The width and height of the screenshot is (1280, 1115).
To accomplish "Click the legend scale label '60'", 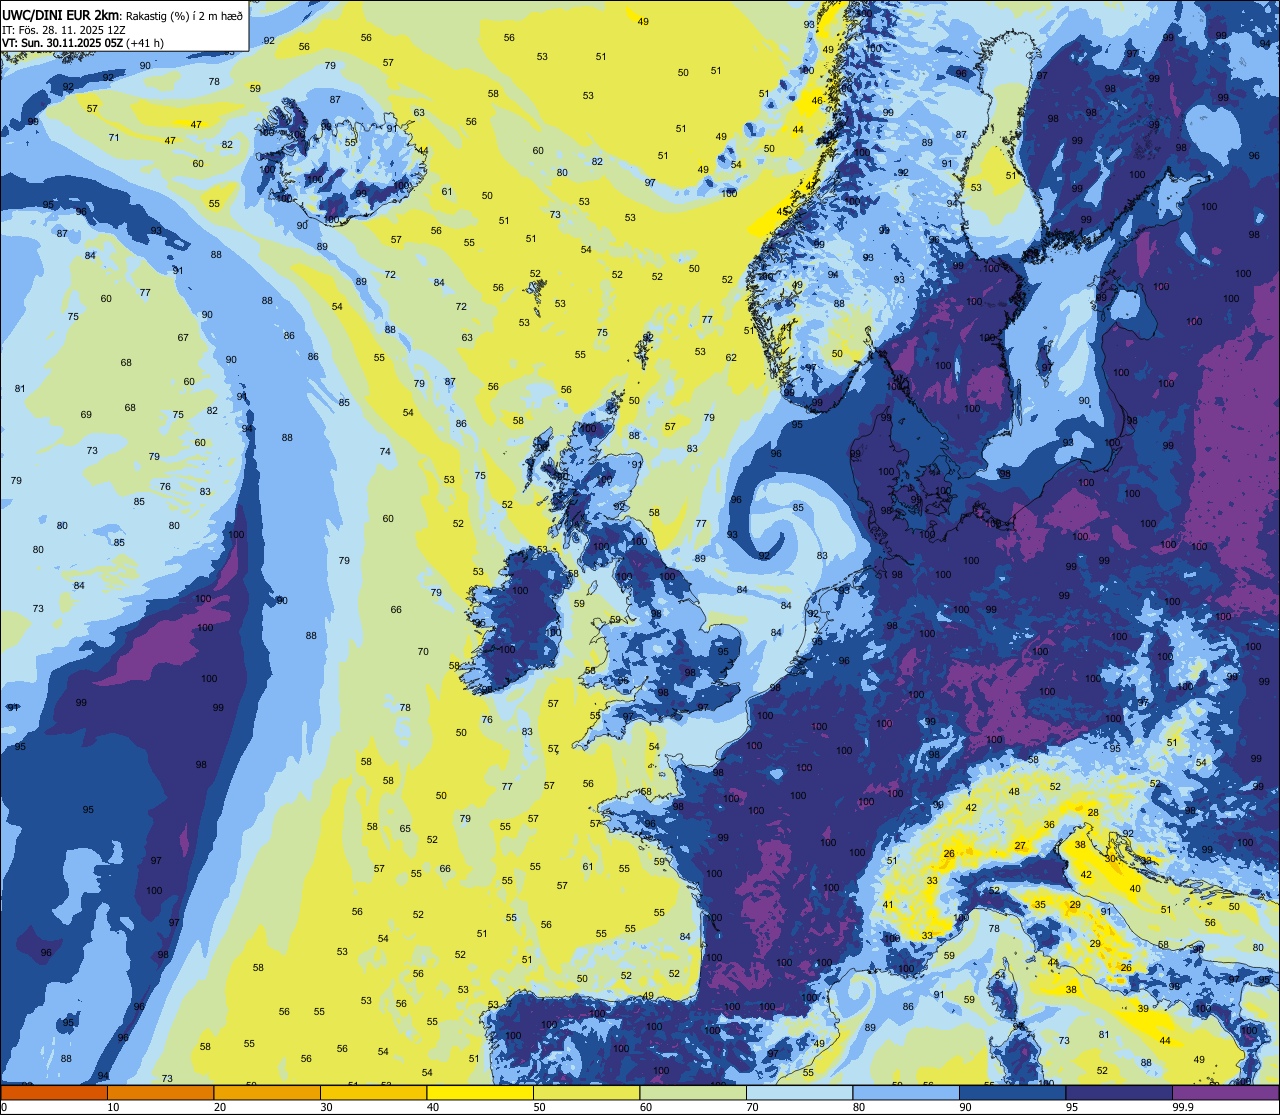I will [x=646, y=1107].
